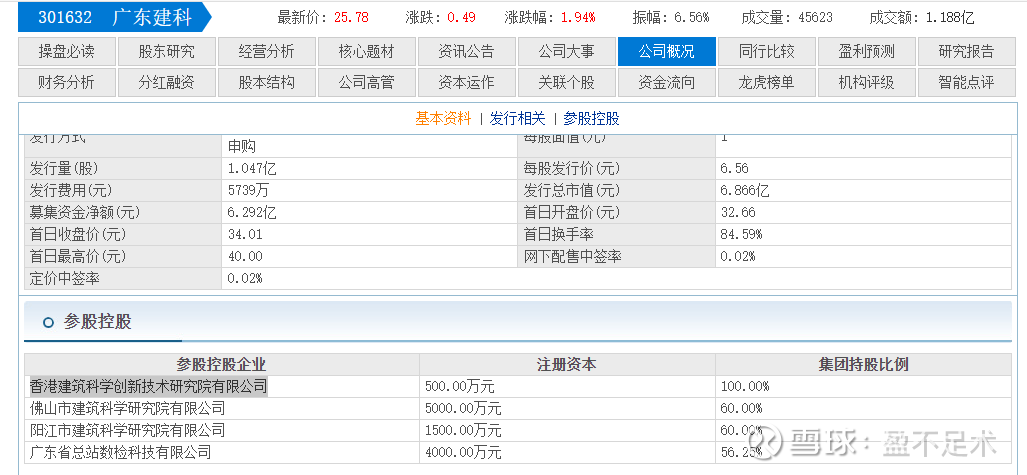Click the circle bullet icon beside 参股控股 heading
Viewport: 1027px width, 475px height.
point(48,322)
